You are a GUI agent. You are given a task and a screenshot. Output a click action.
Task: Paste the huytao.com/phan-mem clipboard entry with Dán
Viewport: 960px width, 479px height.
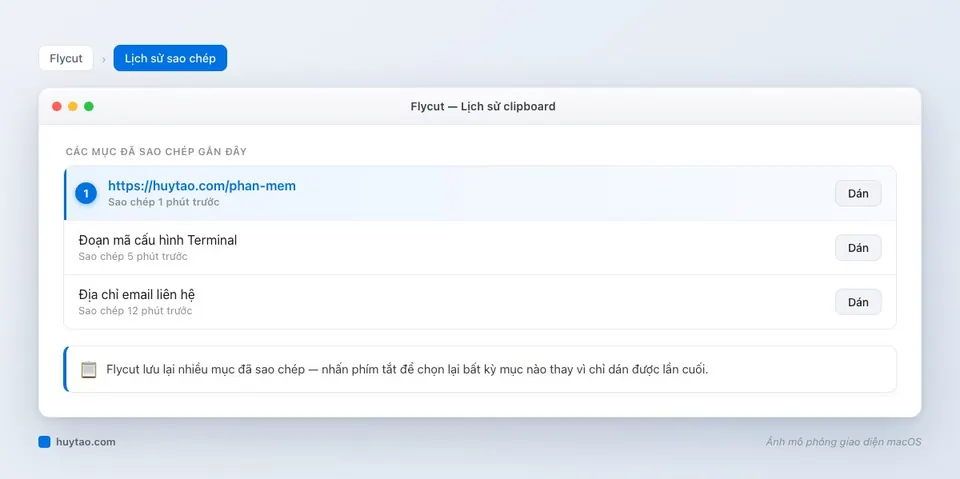(858, 194)
